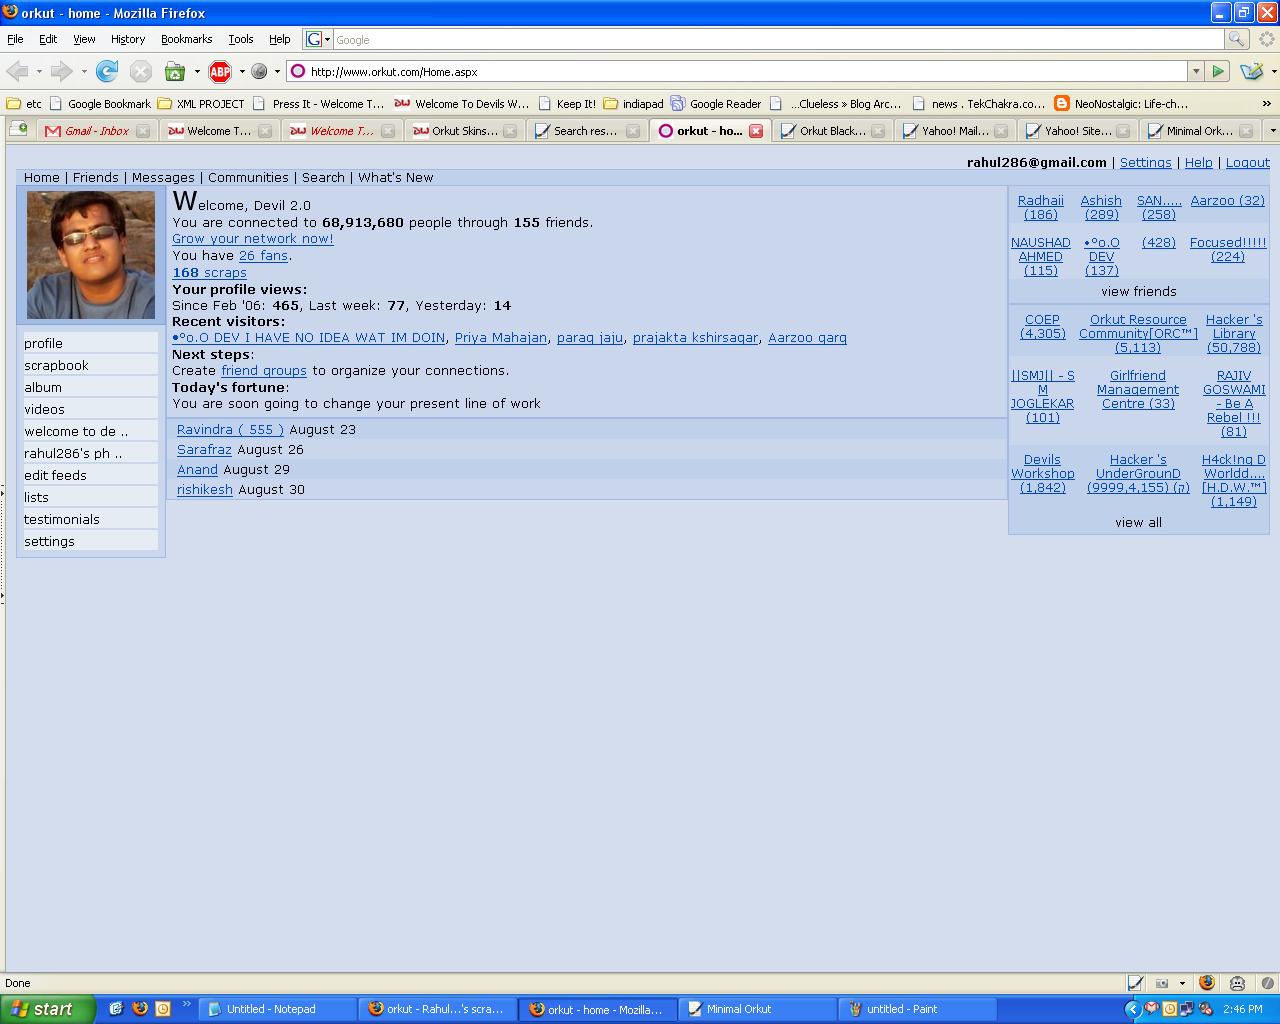1280x1024 pixels.
Task: Click the sad face icon in the status bar
Action: click(1237, 983)
